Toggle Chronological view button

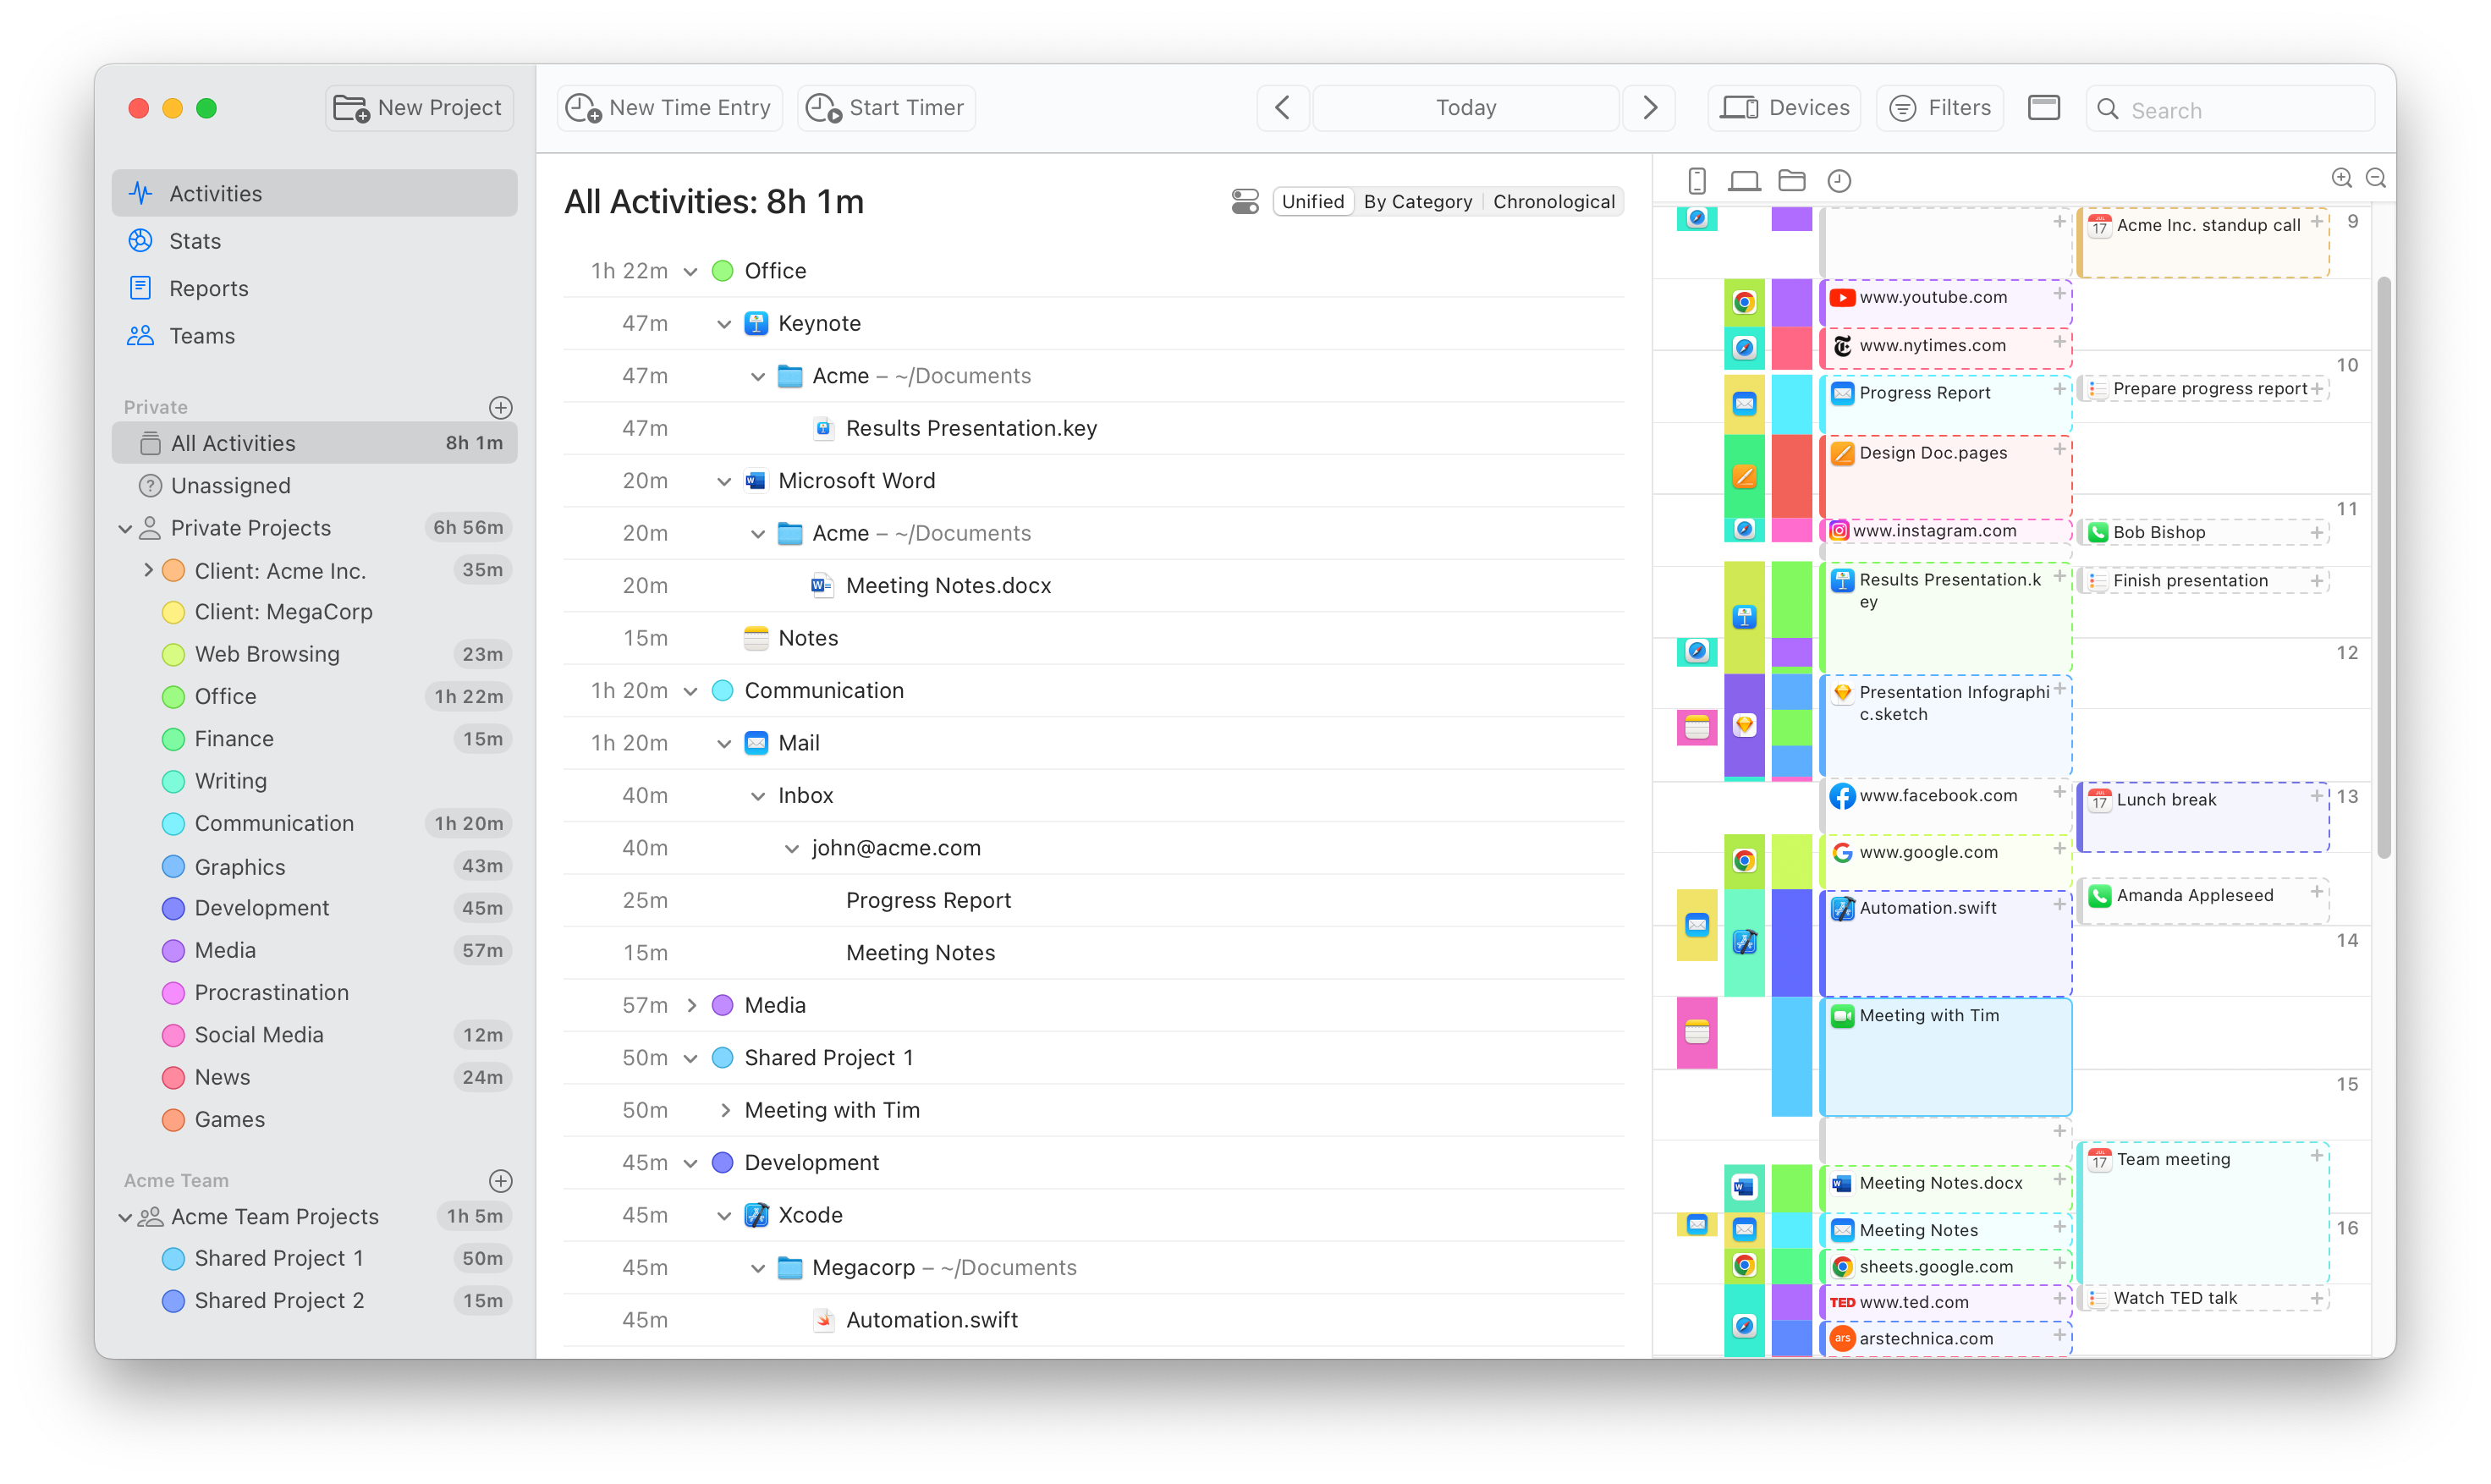(1551, 201)
